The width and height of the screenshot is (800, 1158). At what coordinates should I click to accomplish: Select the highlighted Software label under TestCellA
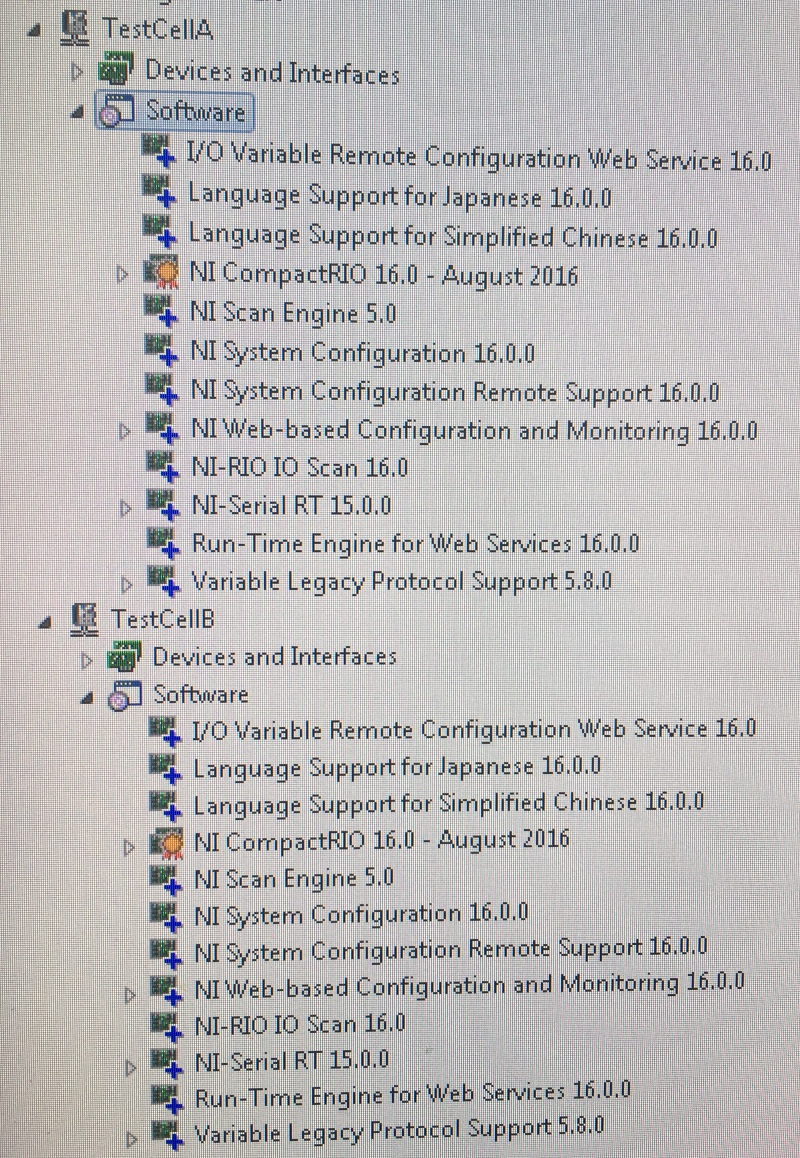click(x=196, y=112)
